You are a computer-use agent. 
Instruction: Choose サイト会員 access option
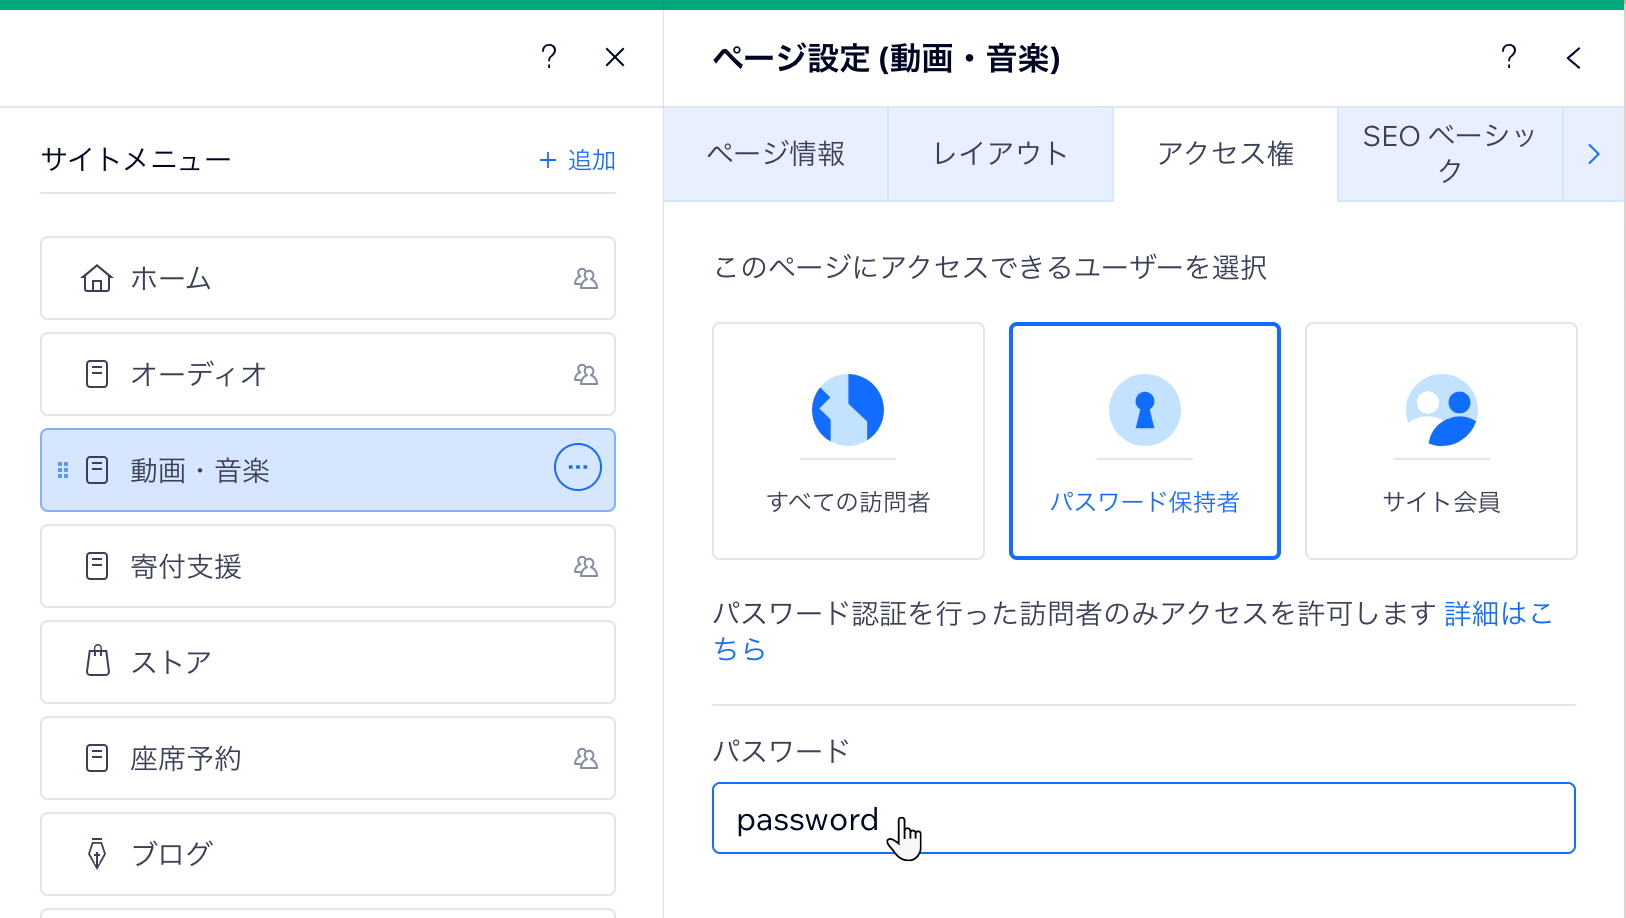point(1441,441)
